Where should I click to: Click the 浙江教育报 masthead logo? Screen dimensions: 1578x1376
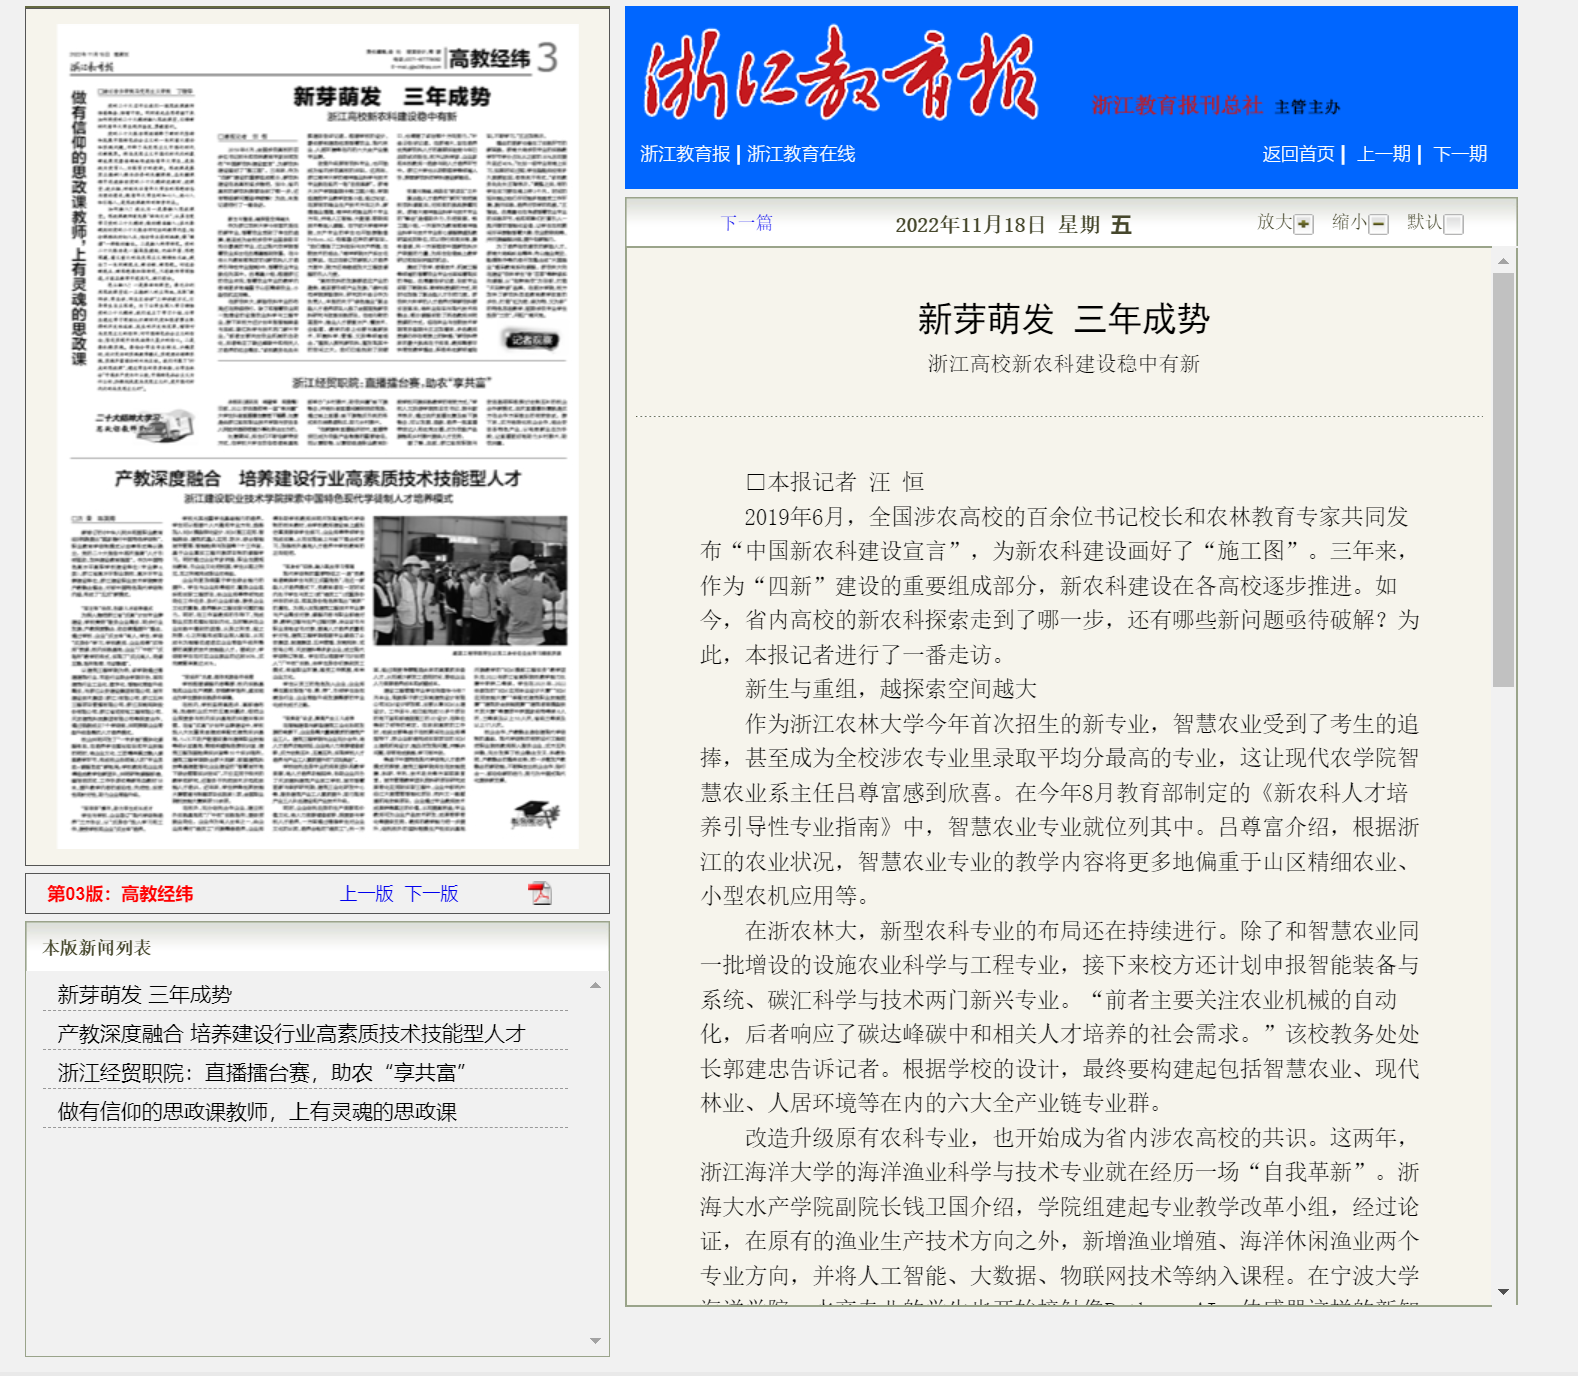[841, 76]
